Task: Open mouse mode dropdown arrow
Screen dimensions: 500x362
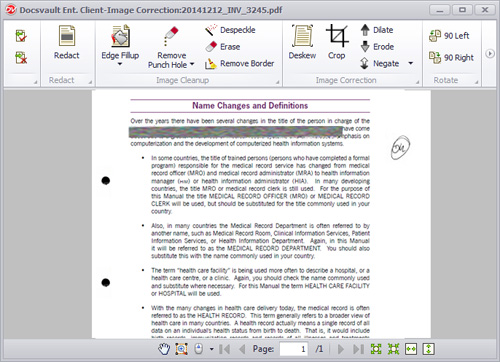Action: (211, 349)
